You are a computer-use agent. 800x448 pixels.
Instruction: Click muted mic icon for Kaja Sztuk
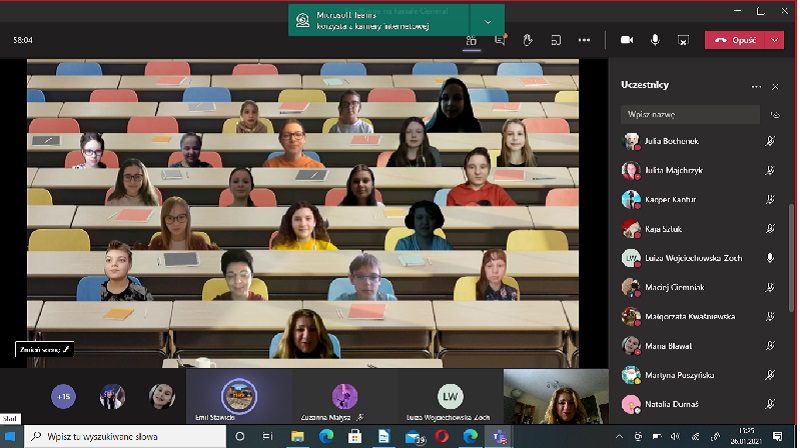tap(770, 229)
